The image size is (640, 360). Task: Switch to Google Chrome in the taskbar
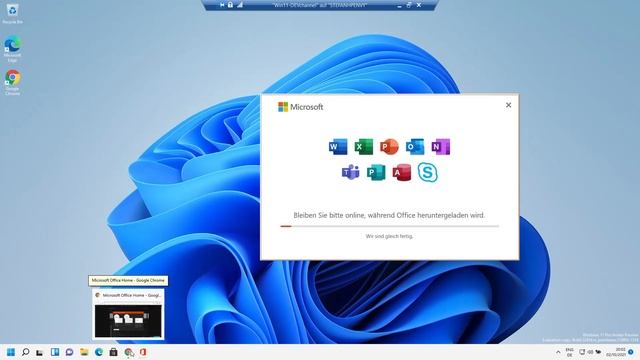point(129,352)
